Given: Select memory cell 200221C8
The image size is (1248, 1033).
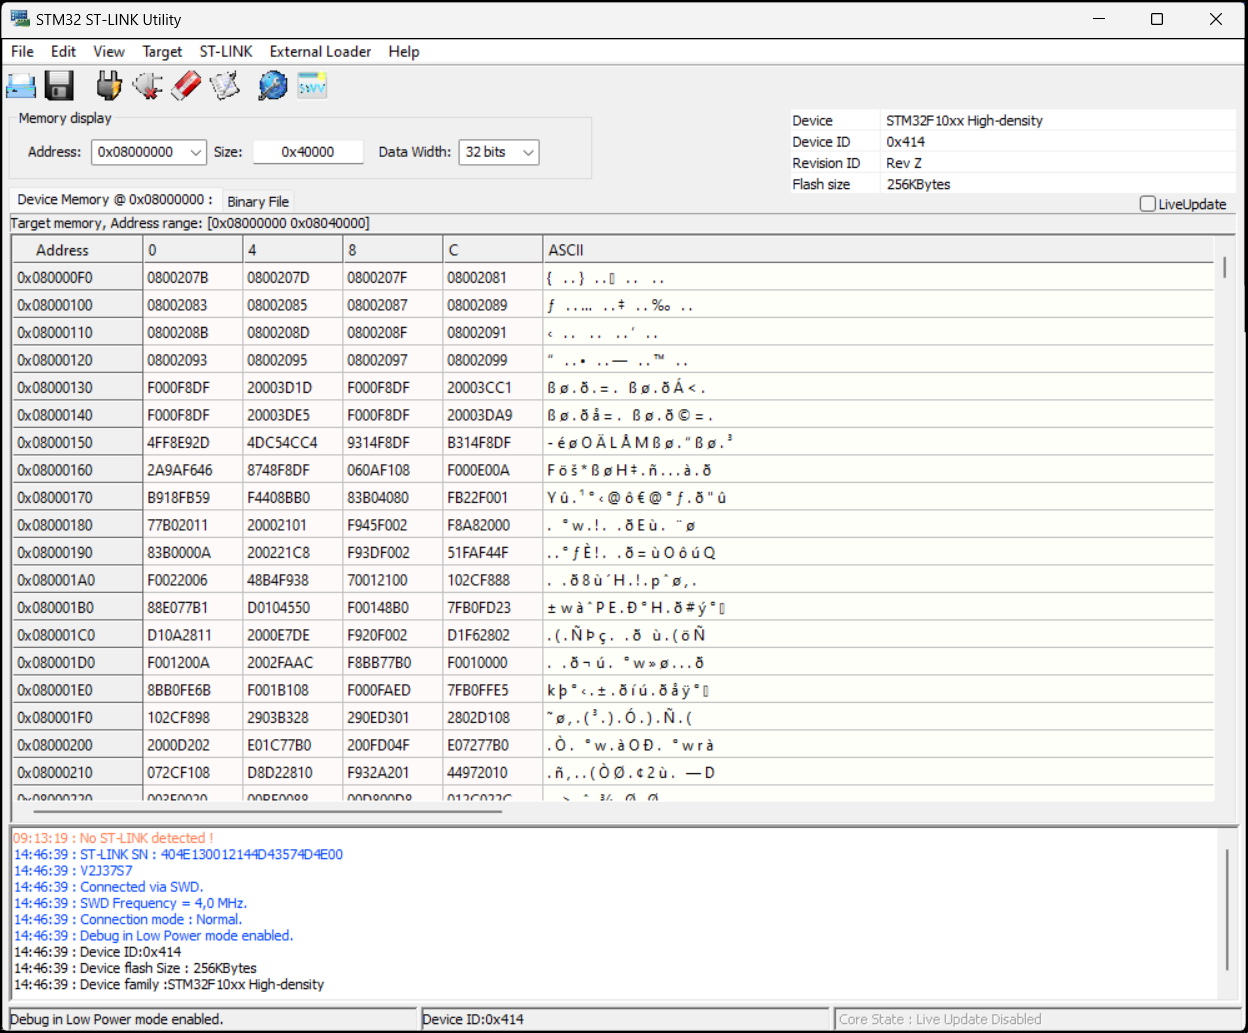Looking at the screenshot, I should pos(292,553).
